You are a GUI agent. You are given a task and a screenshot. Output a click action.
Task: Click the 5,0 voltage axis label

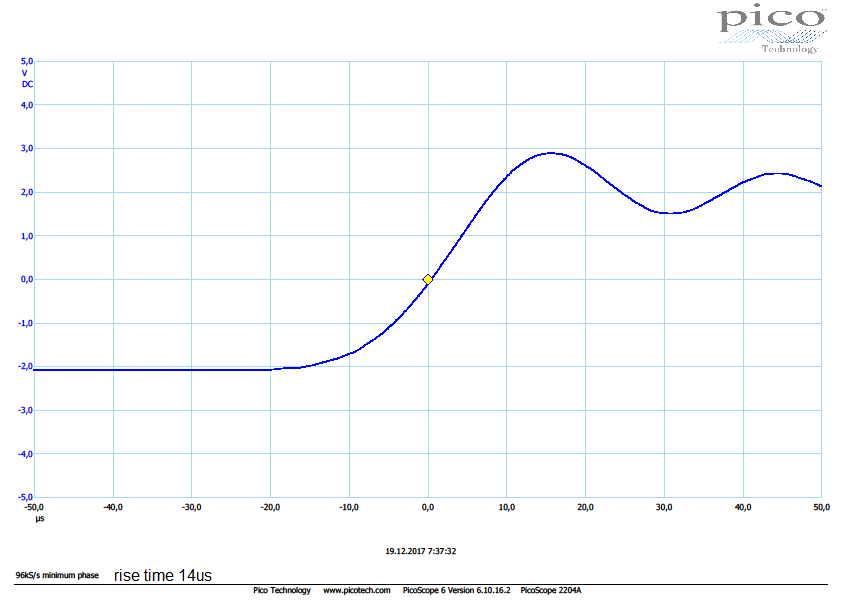pos(27,61)
